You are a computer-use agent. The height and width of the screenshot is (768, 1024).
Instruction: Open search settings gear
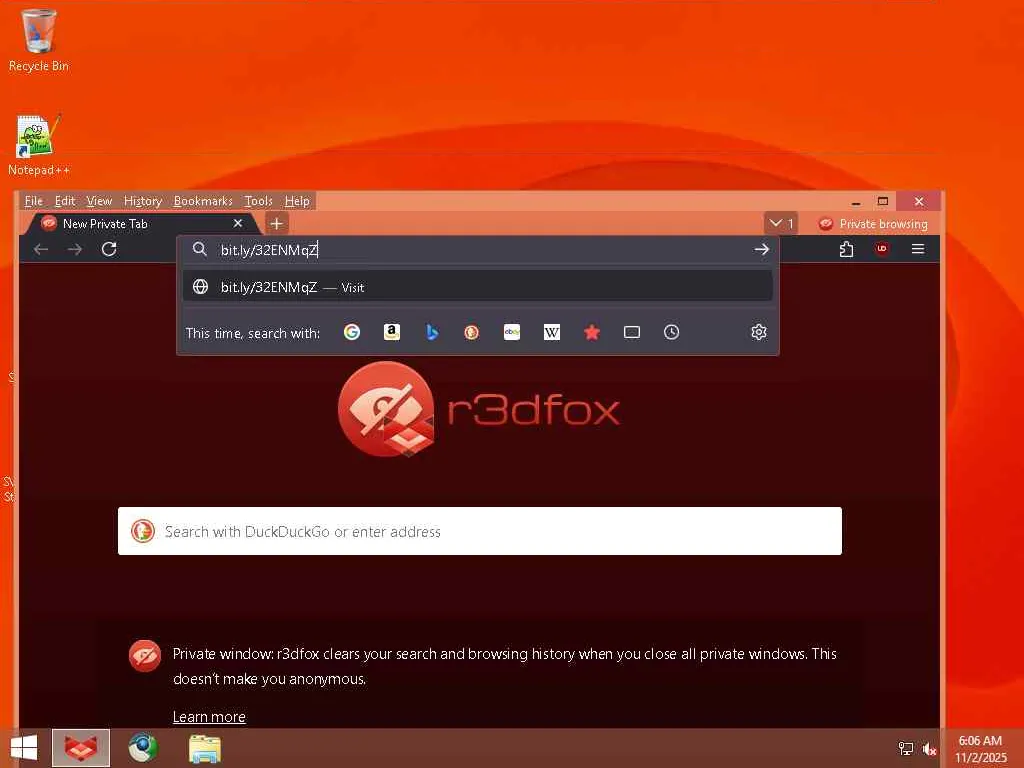pyautogui.click(x=758, y=332)
